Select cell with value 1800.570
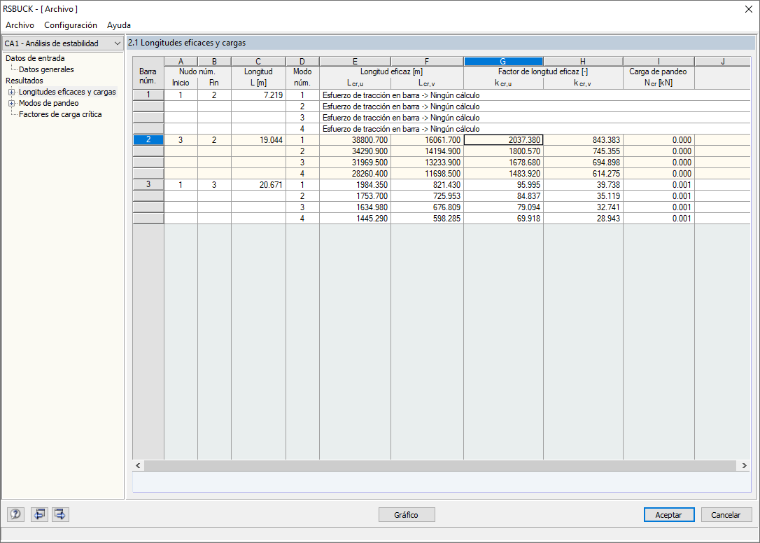Viewport: 760px width, 543px height. [503, 151]
